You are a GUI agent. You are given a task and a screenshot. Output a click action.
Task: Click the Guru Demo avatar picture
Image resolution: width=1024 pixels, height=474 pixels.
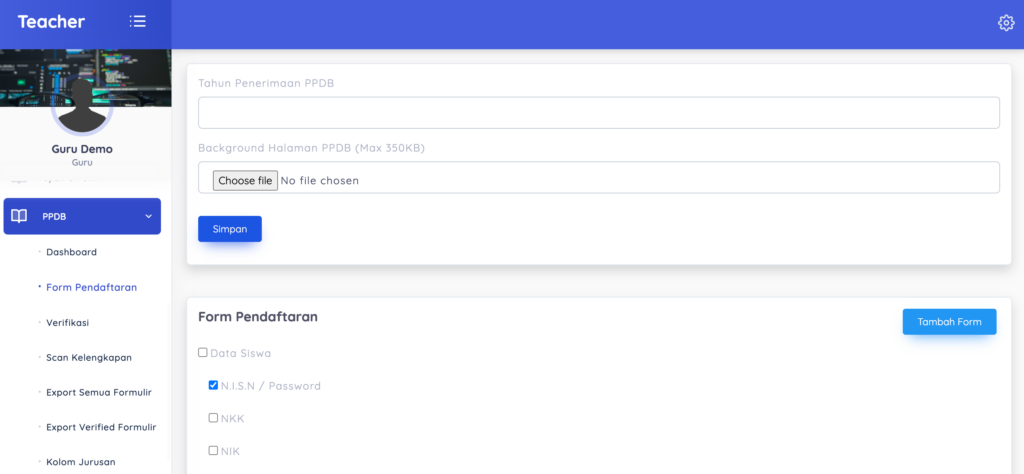point(82,108)
